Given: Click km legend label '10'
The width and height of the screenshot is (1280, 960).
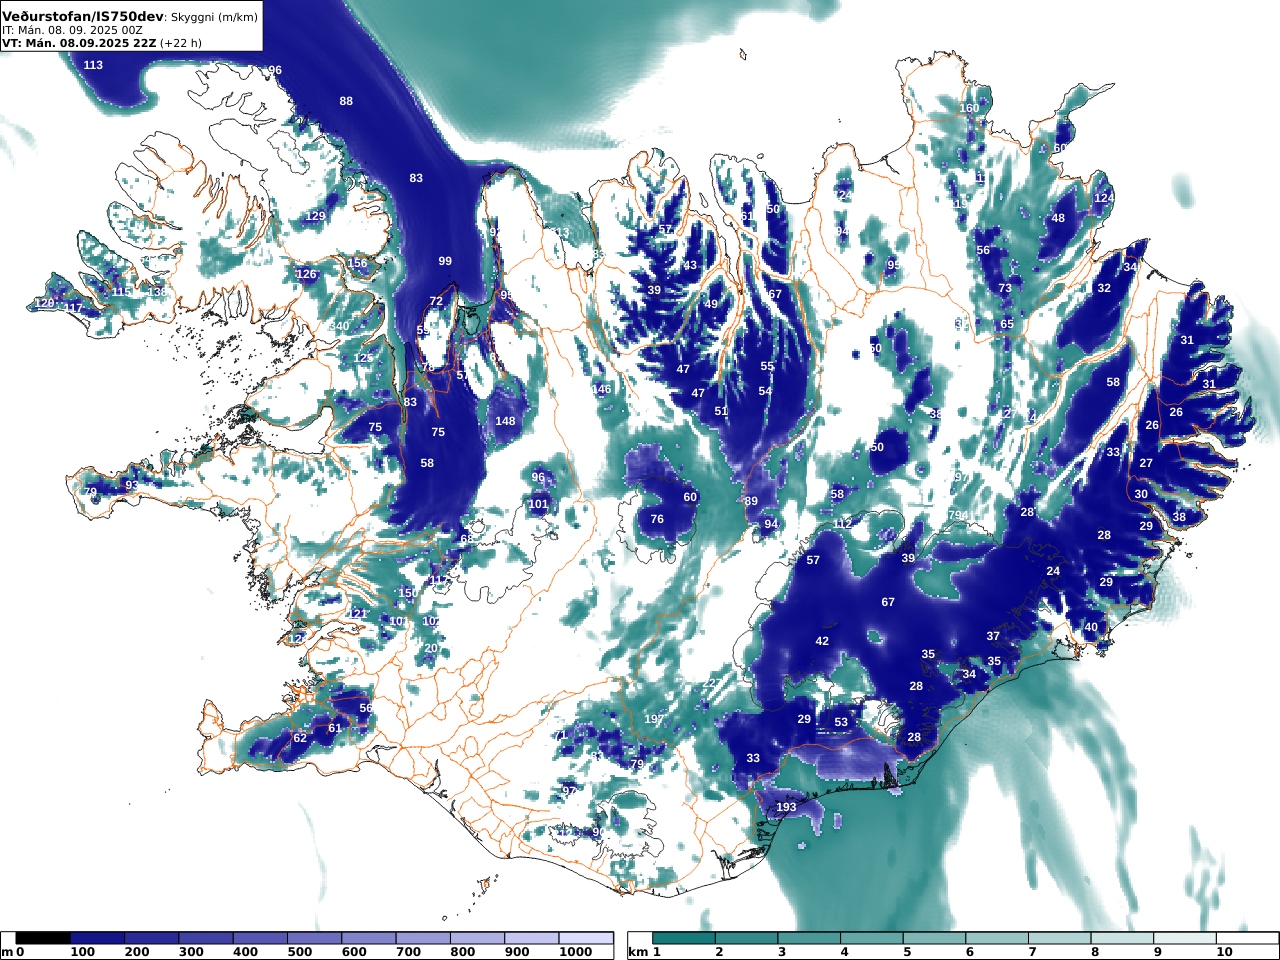Looking at the screenshot, I should 1224,952.
